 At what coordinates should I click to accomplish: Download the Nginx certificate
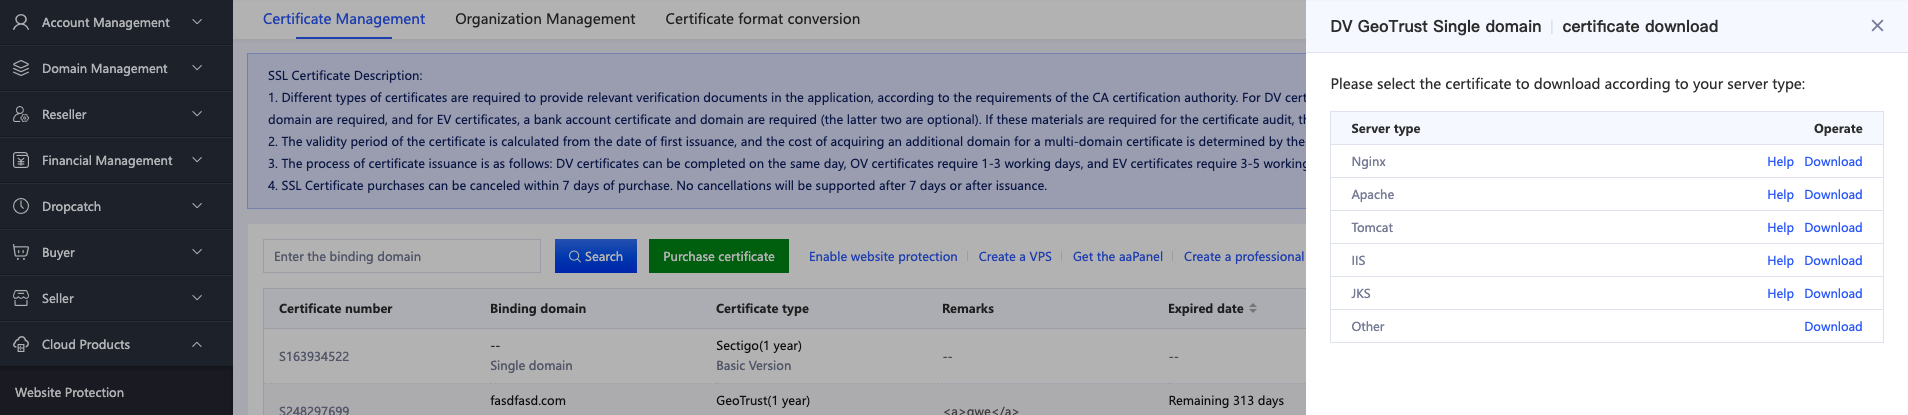(x=1833, y=161)
